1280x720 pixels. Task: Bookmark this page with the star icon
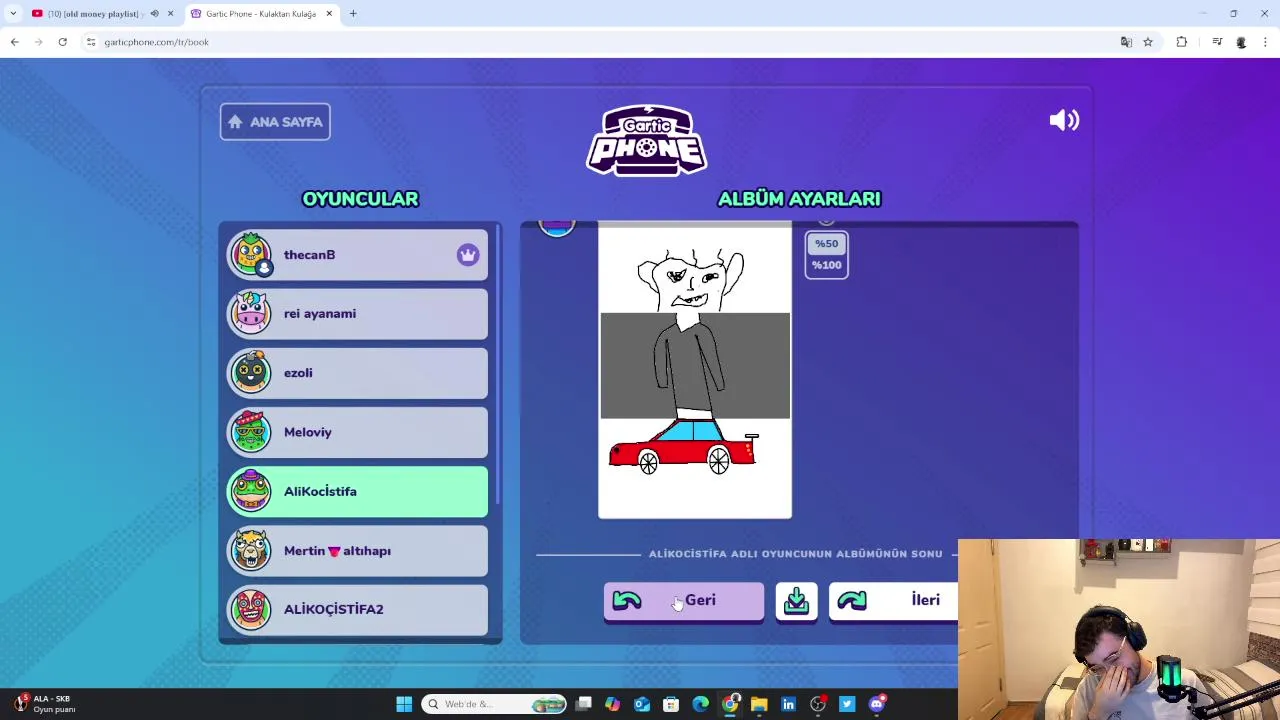(x=1148, y=42)
